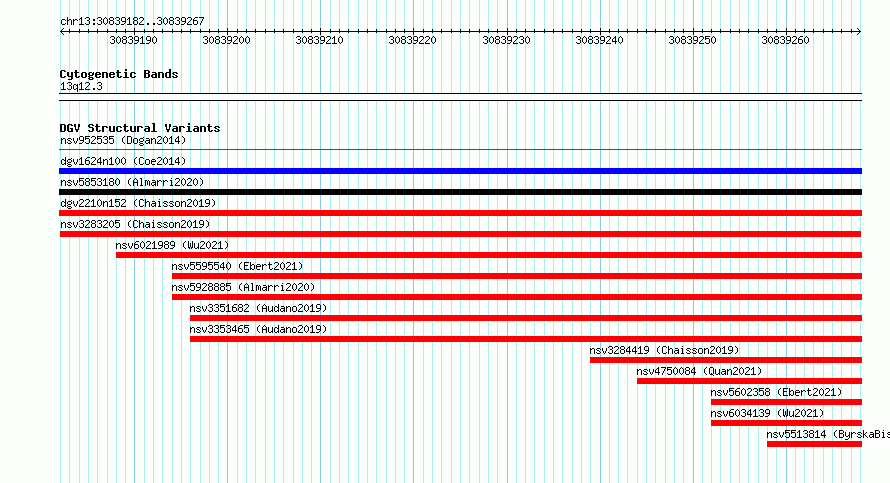Click the chr13:30839182..30839267 coordinate label

[x=132, y=21]
